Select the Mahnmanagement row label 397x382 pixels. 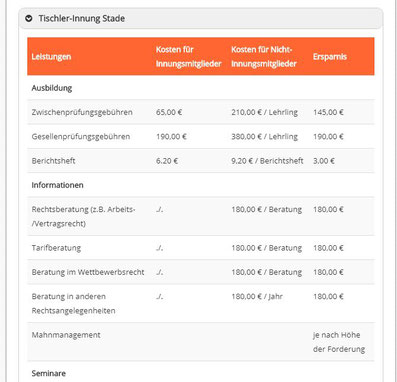point(66,335)
